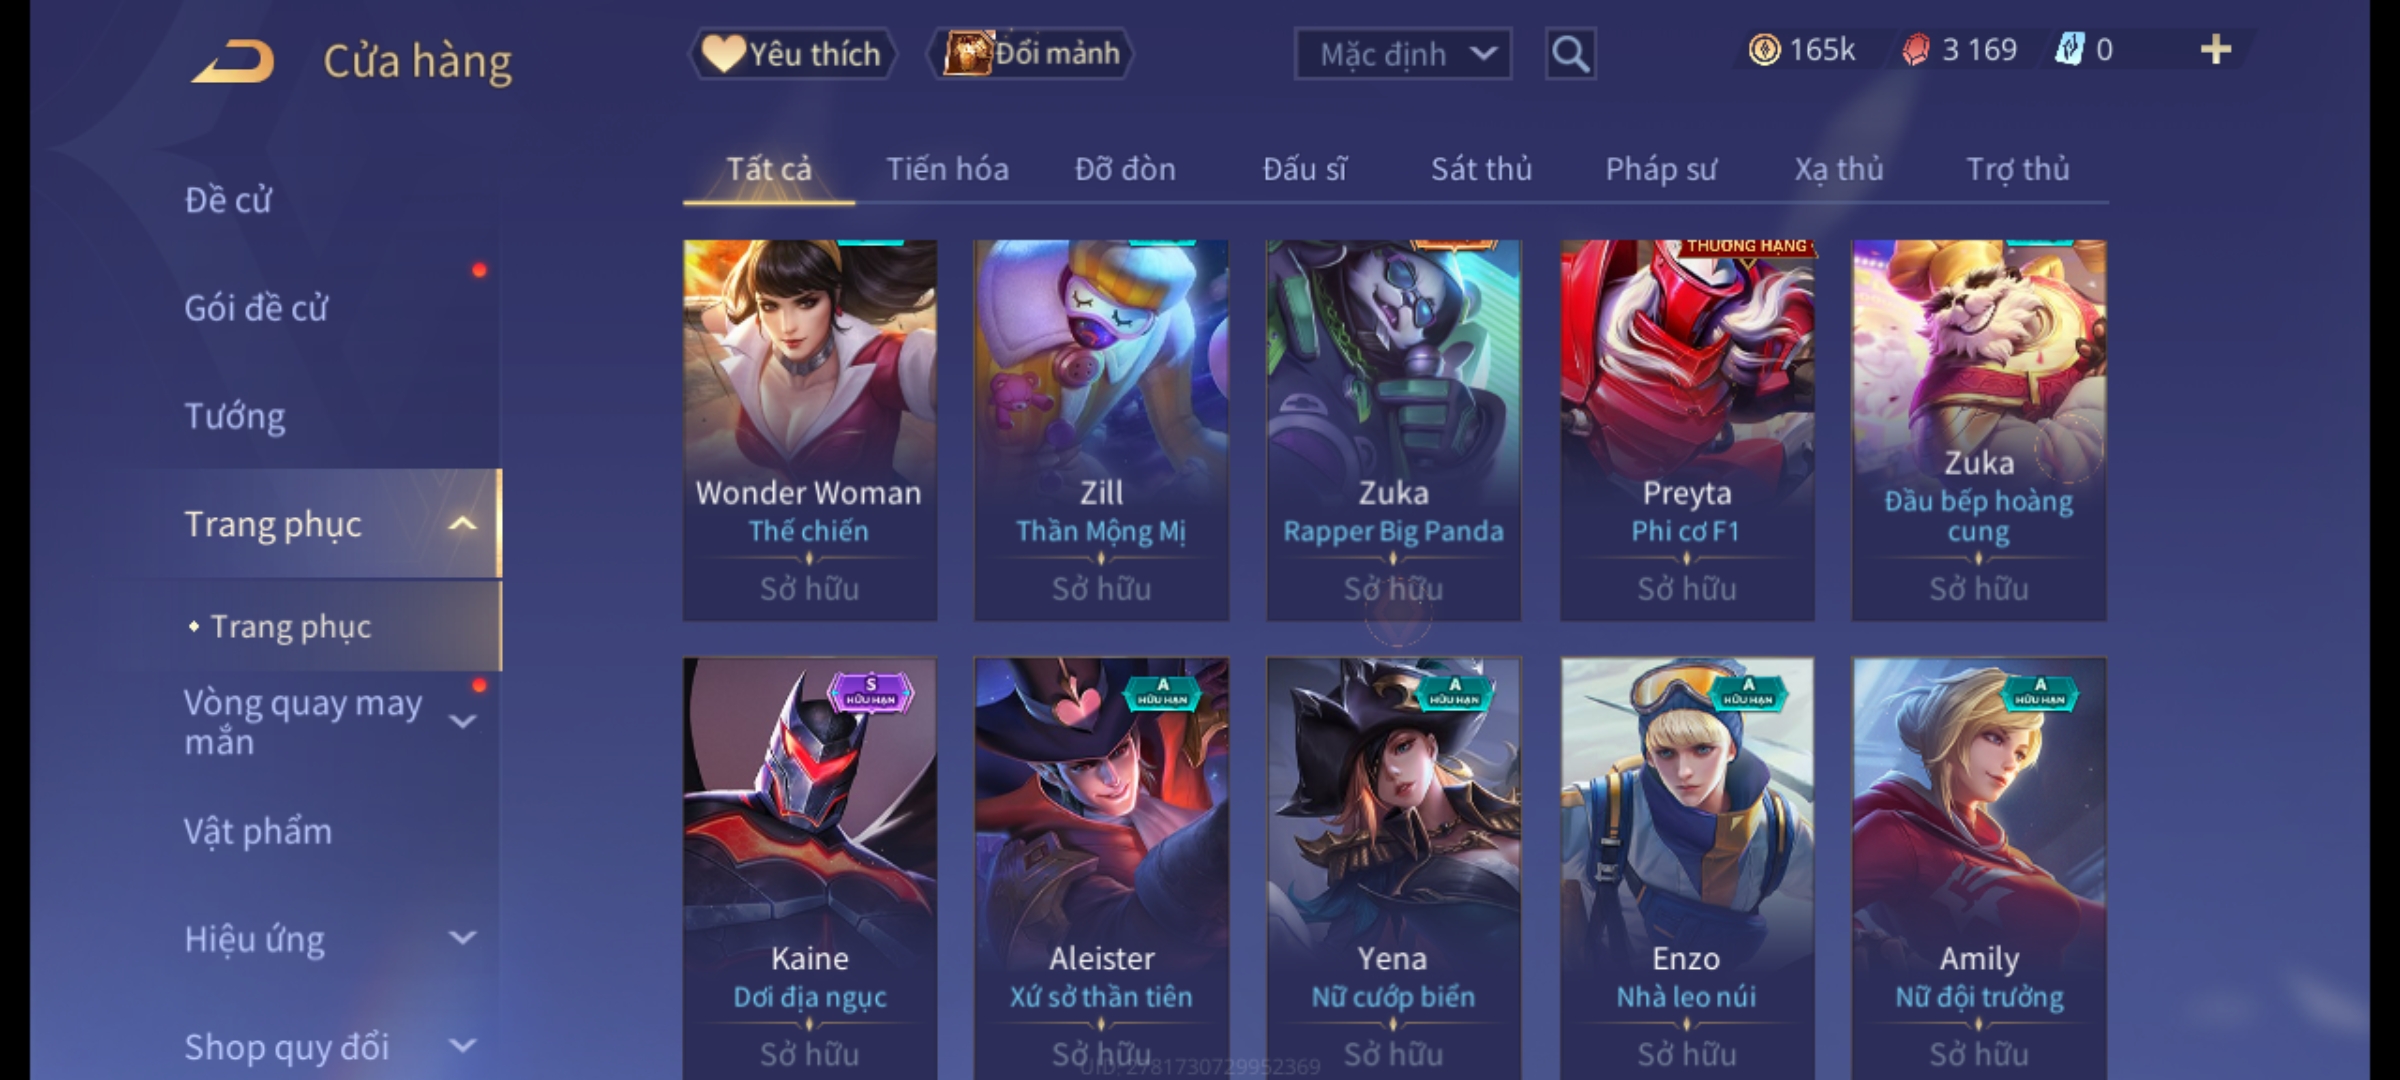Click the heart icon on Yêu thích
2400x1080 pixels.
(722, 53)
